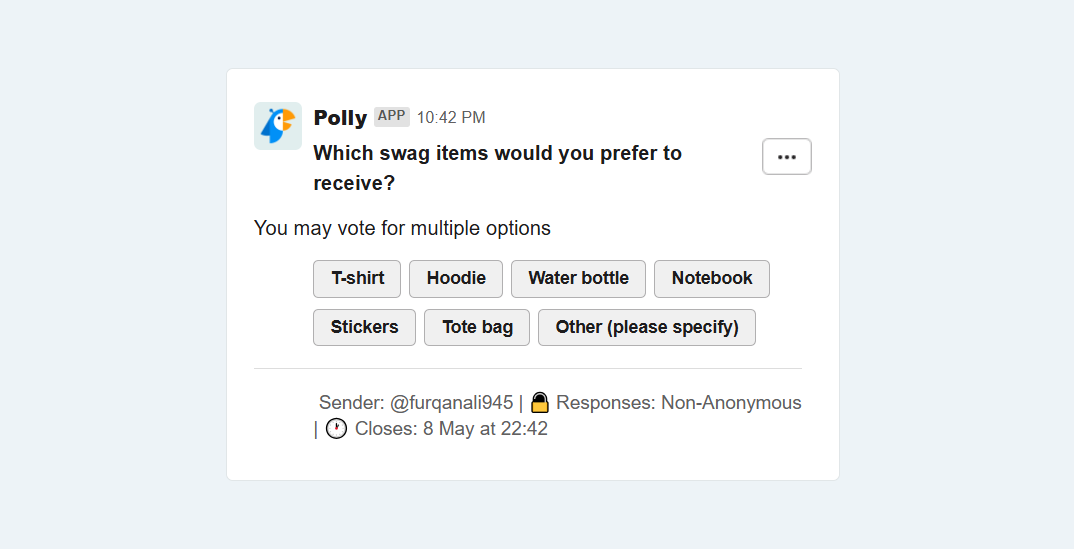Click the Polly parrot avatar icon
The width and height of the screenshot is (1074, 549).
click(x=277, y=126)
